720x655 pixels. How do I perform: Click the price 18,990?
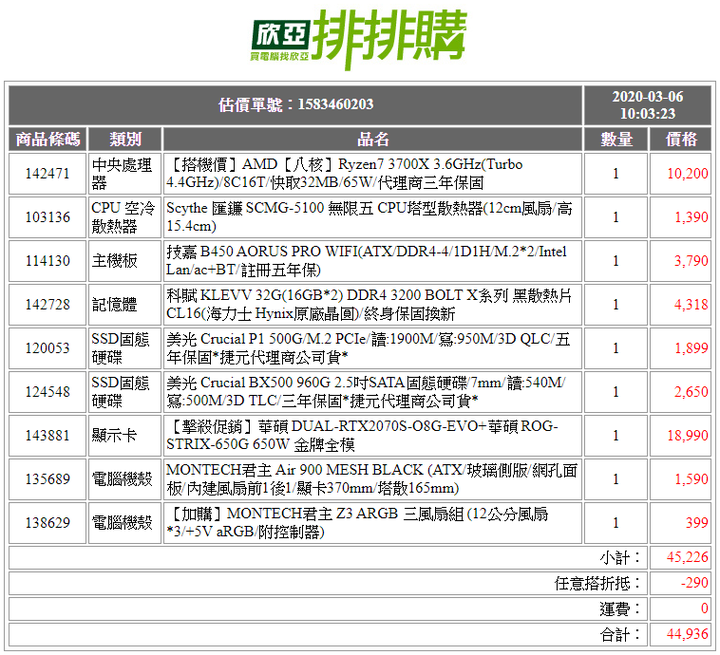[x=687, y=435]
